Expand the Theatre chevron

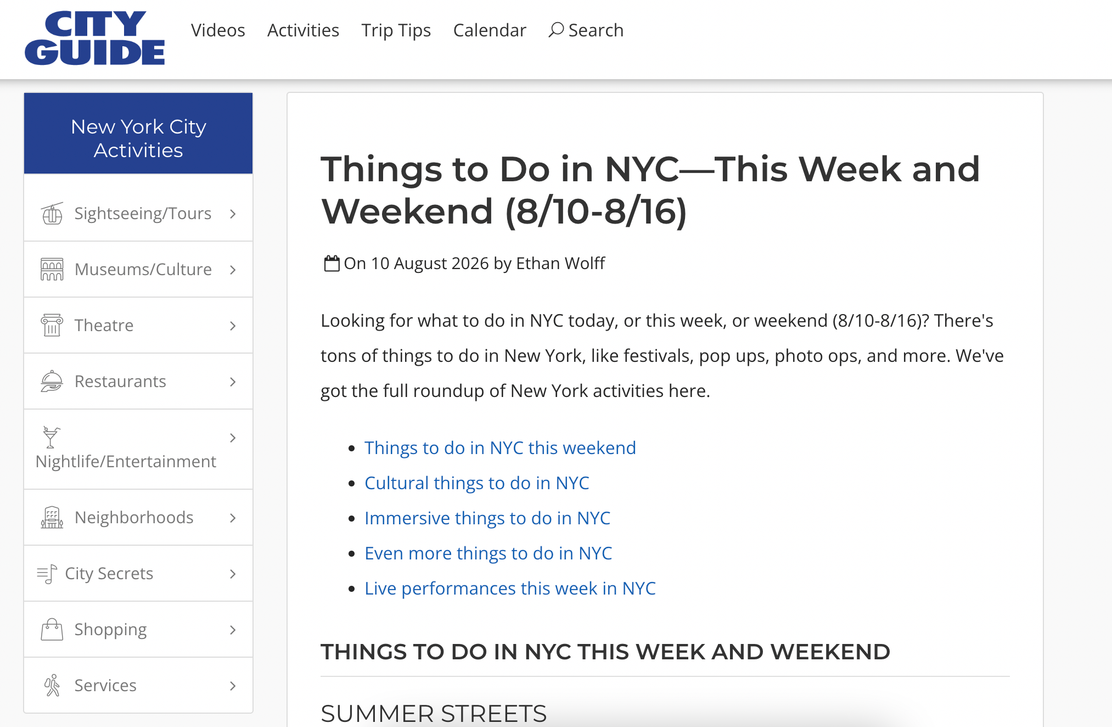pyautogui.click(x=233, y=326)
